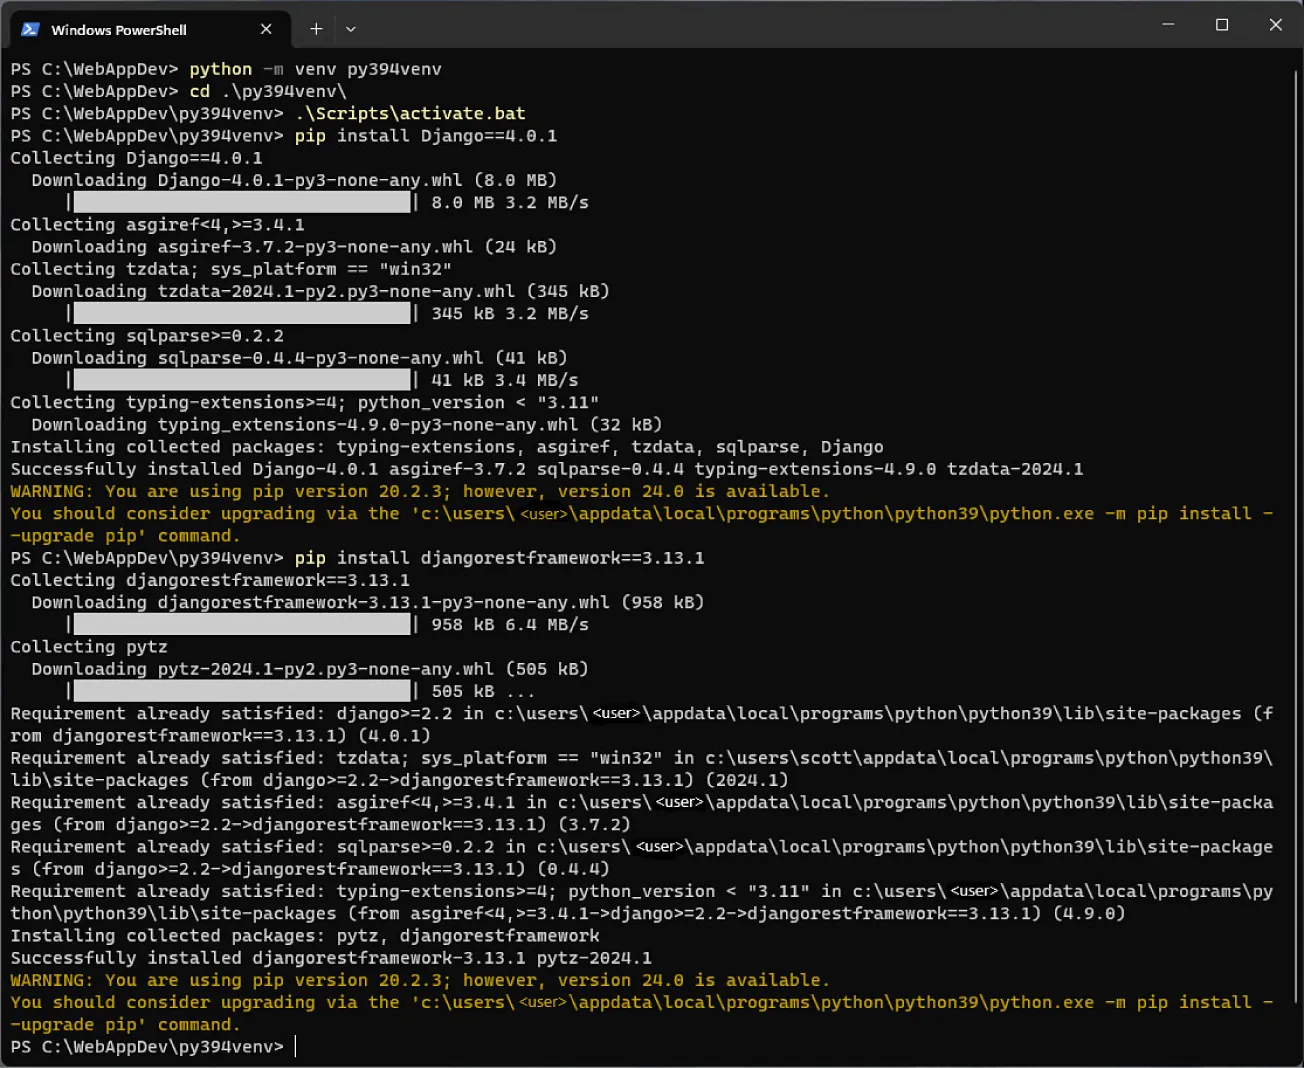Open a new tab with the plus button
Viewport: 1304px width, 1068px height.
coord(315,29)
